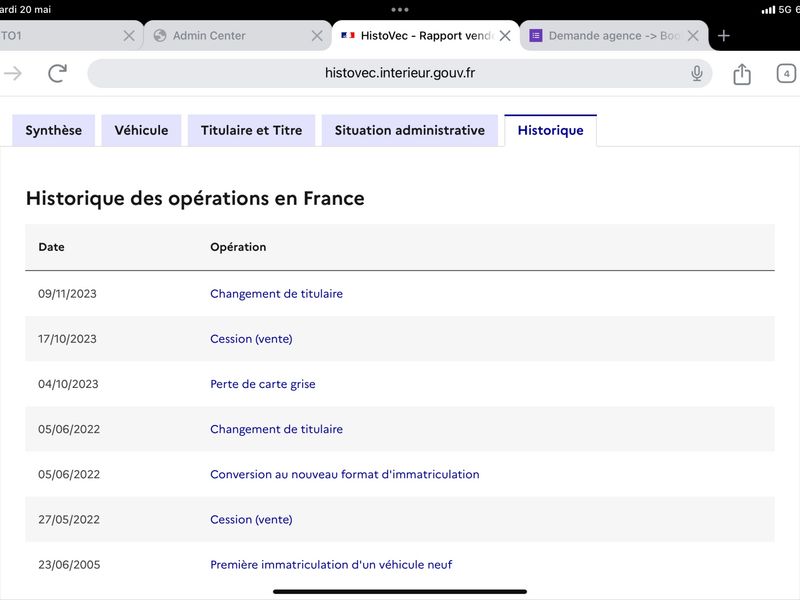Tap the date shown in status bar

26,9
